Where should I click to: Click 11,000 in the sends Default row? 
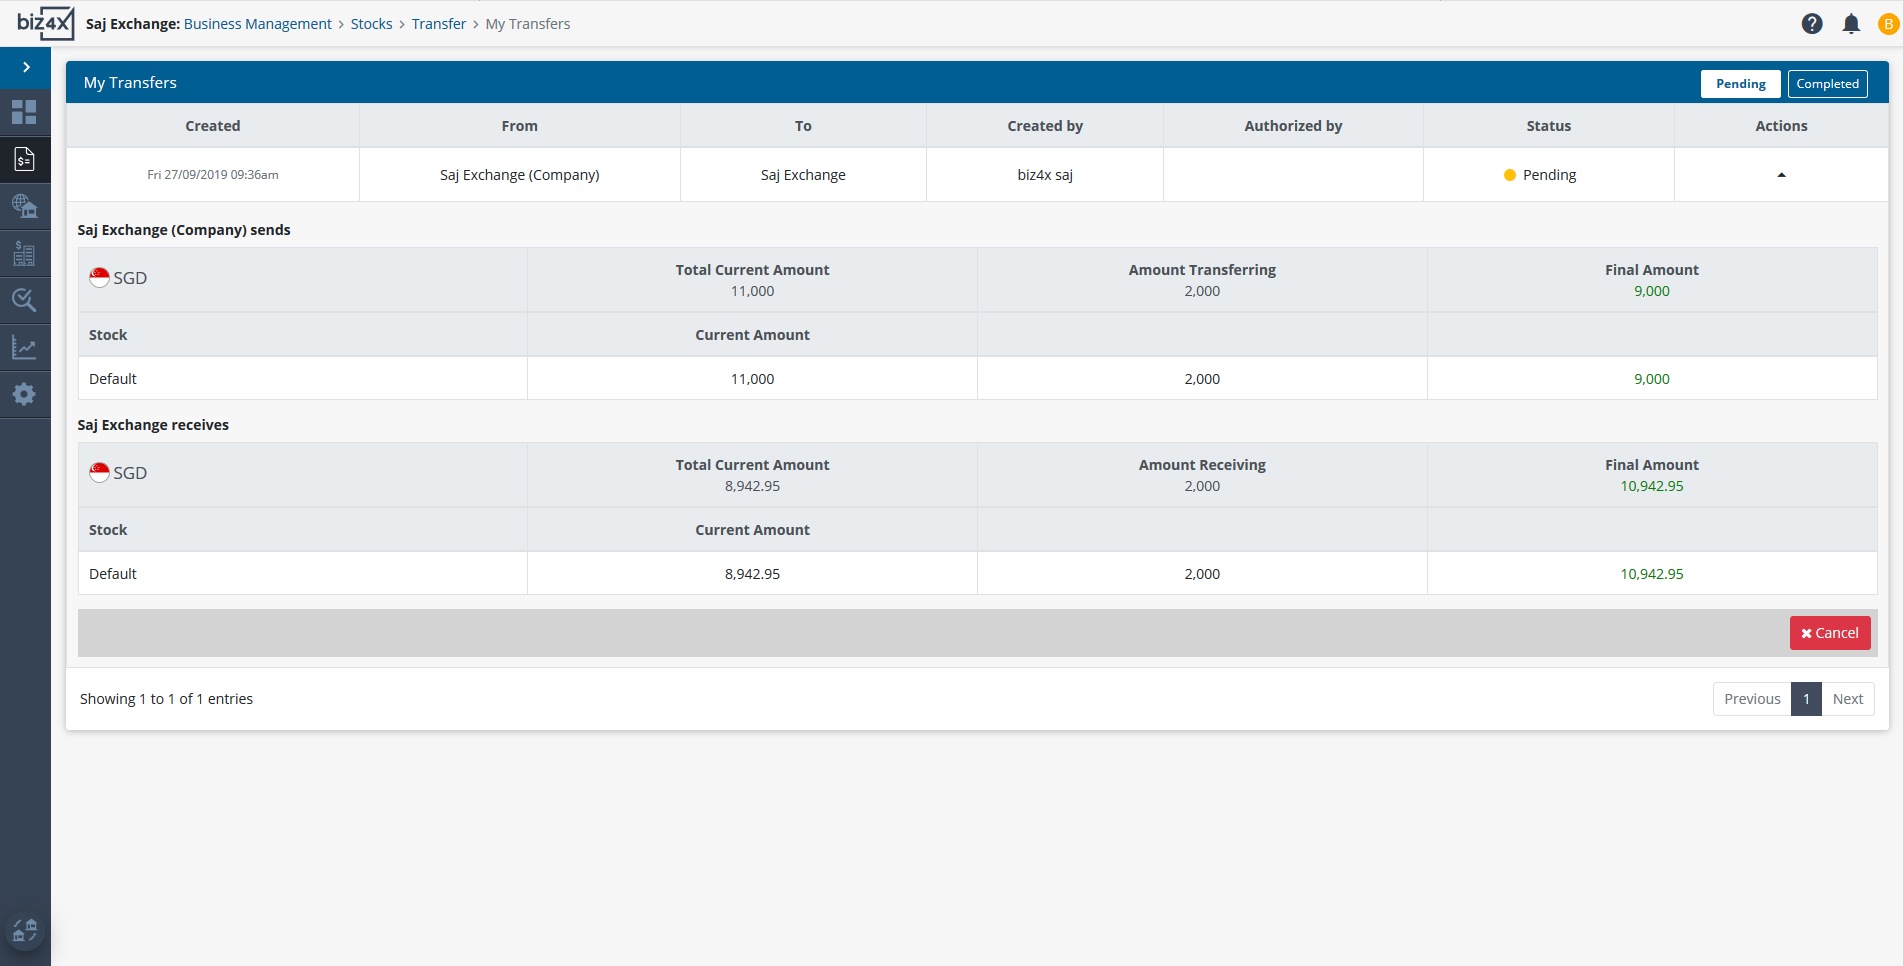coord(752,379)
